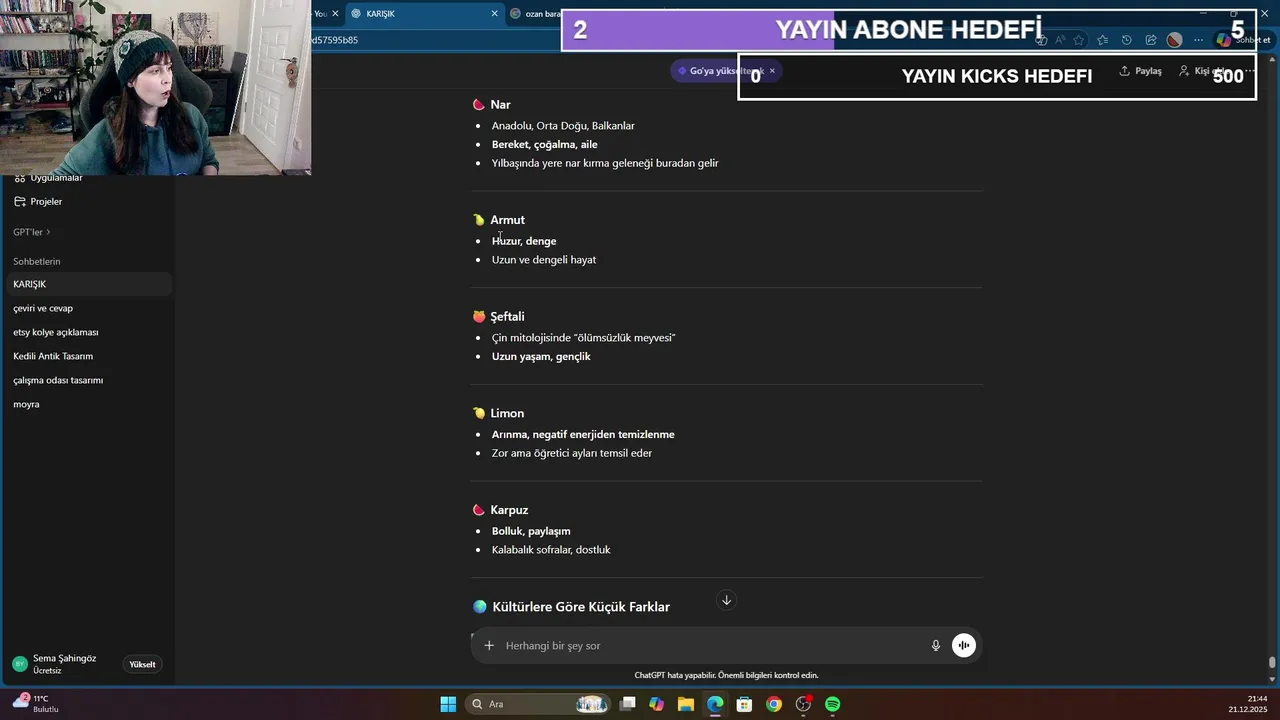
Task: Open Copilot Sohbet et sidebar button
Action: [1242, 40]
